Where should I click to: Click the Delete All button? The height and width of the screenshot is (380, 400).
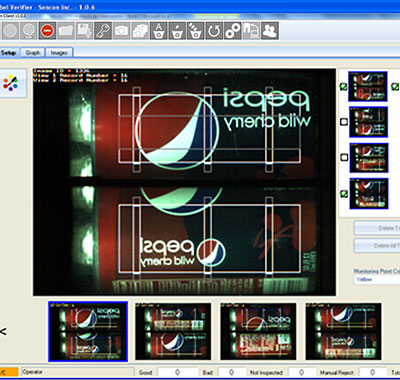pos(377,245)
